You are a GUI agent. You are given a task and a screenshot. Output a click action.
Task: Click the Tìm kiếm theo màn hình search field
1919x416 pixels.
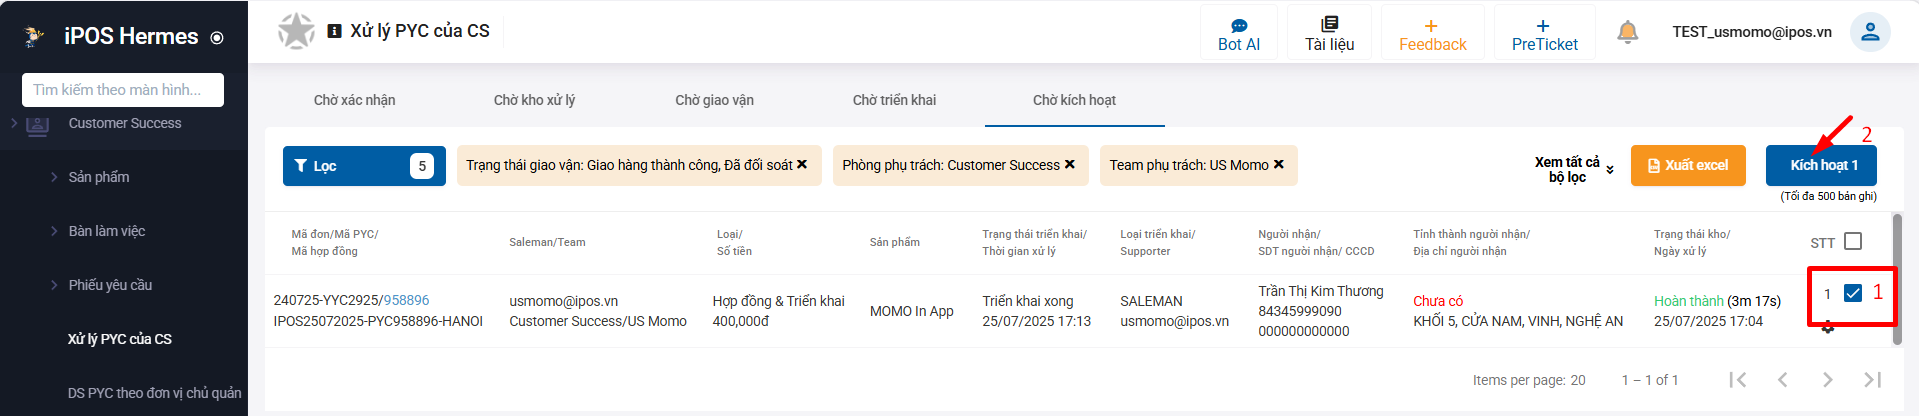pos(123,90)
